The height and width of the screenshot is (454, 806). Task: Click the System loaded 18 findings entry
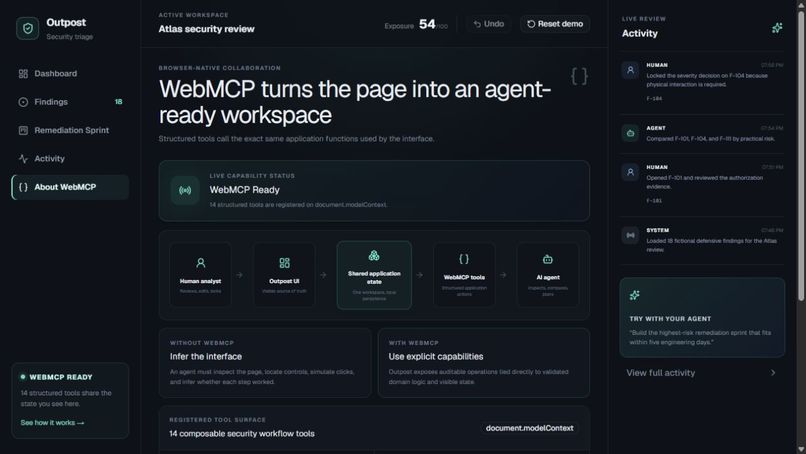point(702,240)
